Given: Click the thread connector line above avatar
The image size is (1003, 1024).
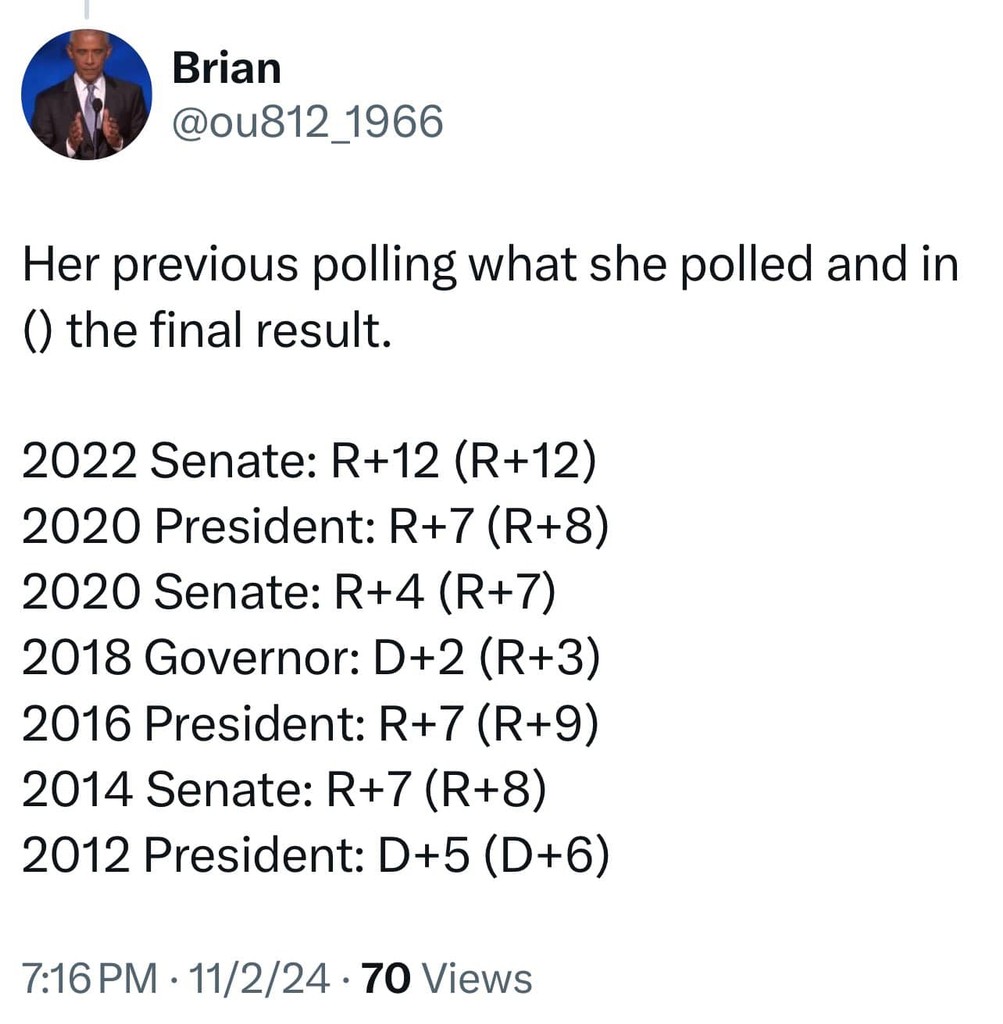Looking at the screenshot, I should (x=85, y=9).
